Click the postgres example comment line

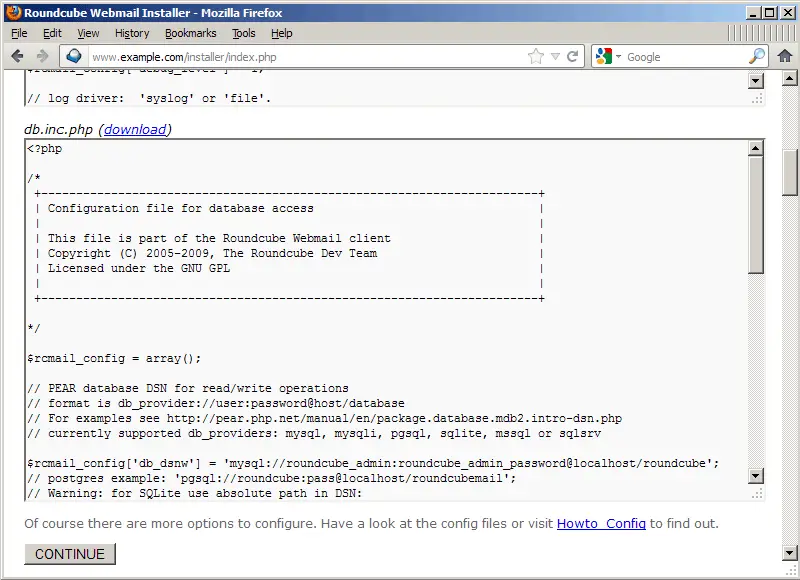(271, 478)
